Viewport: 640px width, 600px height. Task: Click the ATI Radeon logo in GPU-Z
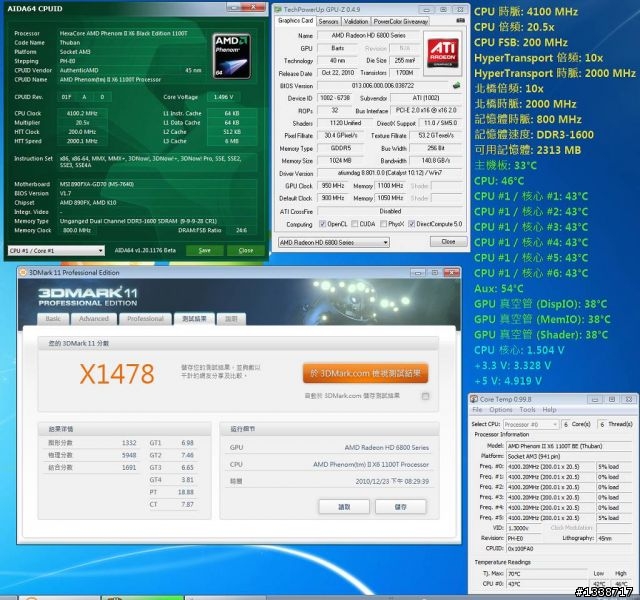tap(443, 53)
